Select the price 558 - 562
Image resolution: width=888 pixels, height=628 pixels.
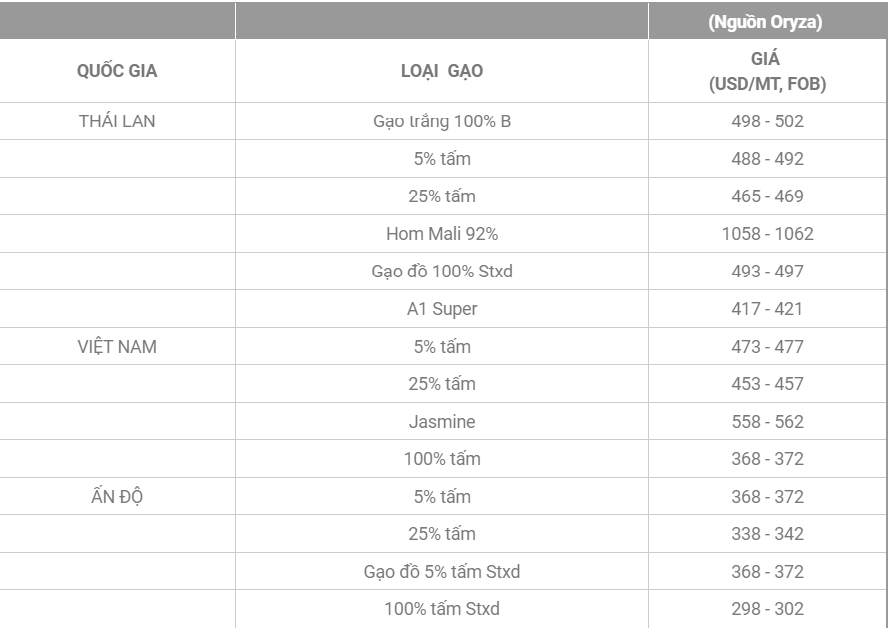(x=767, y=422)
